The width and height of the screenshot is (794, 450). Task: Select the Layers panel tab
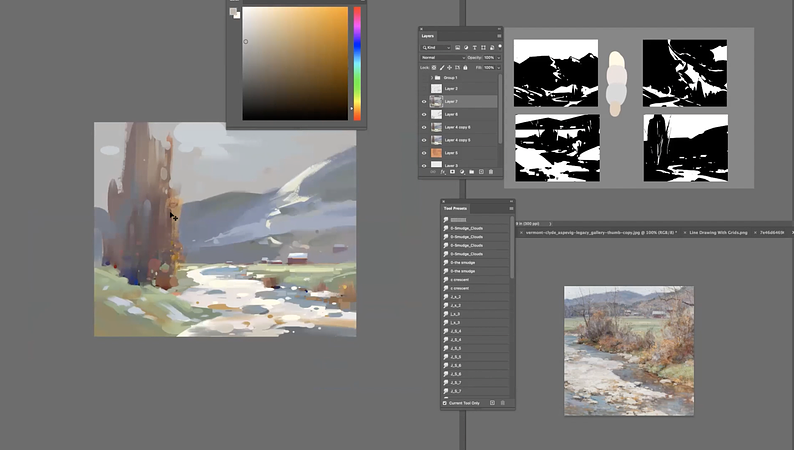click(428, 36)
